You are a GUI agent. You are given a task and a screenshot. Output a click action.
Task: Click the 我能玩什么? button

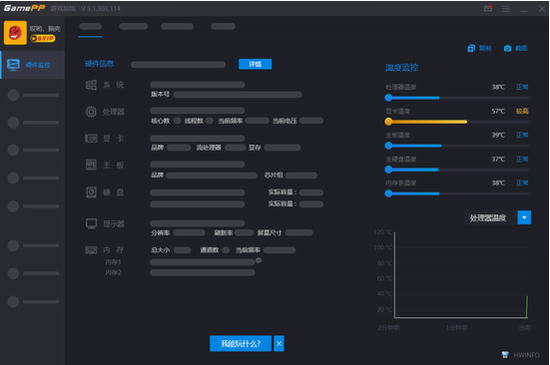click(x=241, y=343)
